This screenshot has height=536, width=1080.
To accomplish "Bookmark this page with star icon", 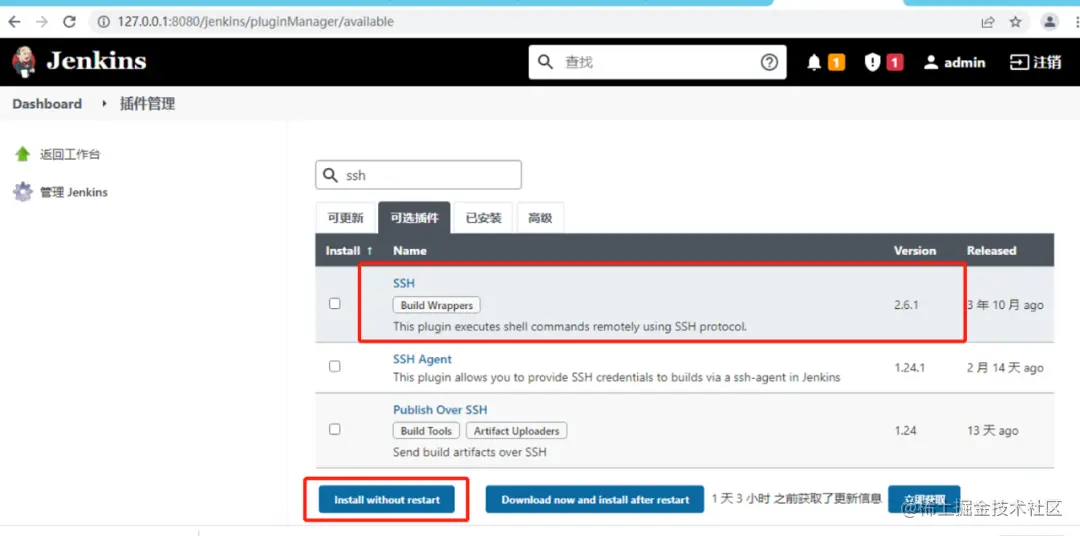I will (1015, 22).
